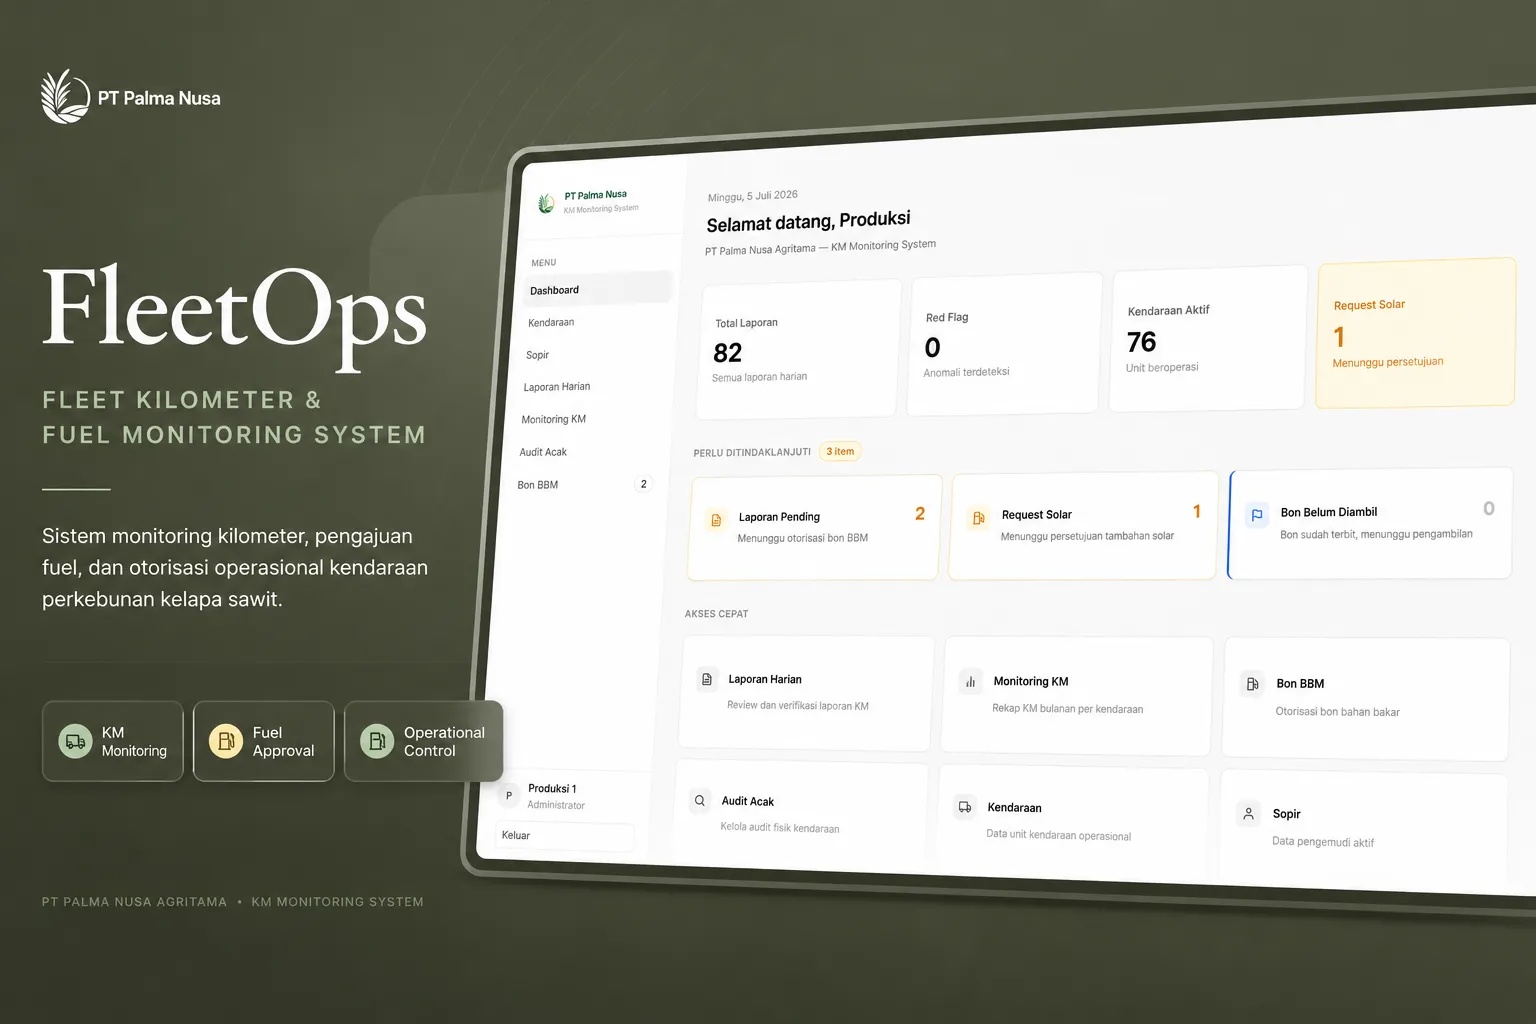
Task: Open Laporan Harian quick access card
Action: [806, 692]
